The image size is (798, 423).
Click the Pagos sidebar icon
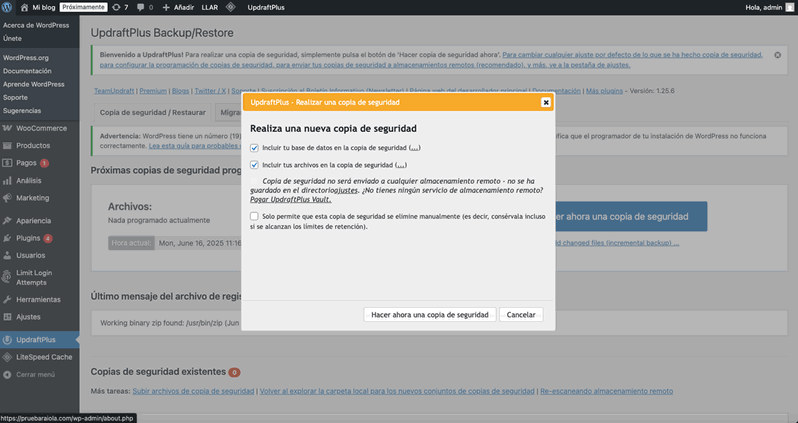tap(7, 163)
